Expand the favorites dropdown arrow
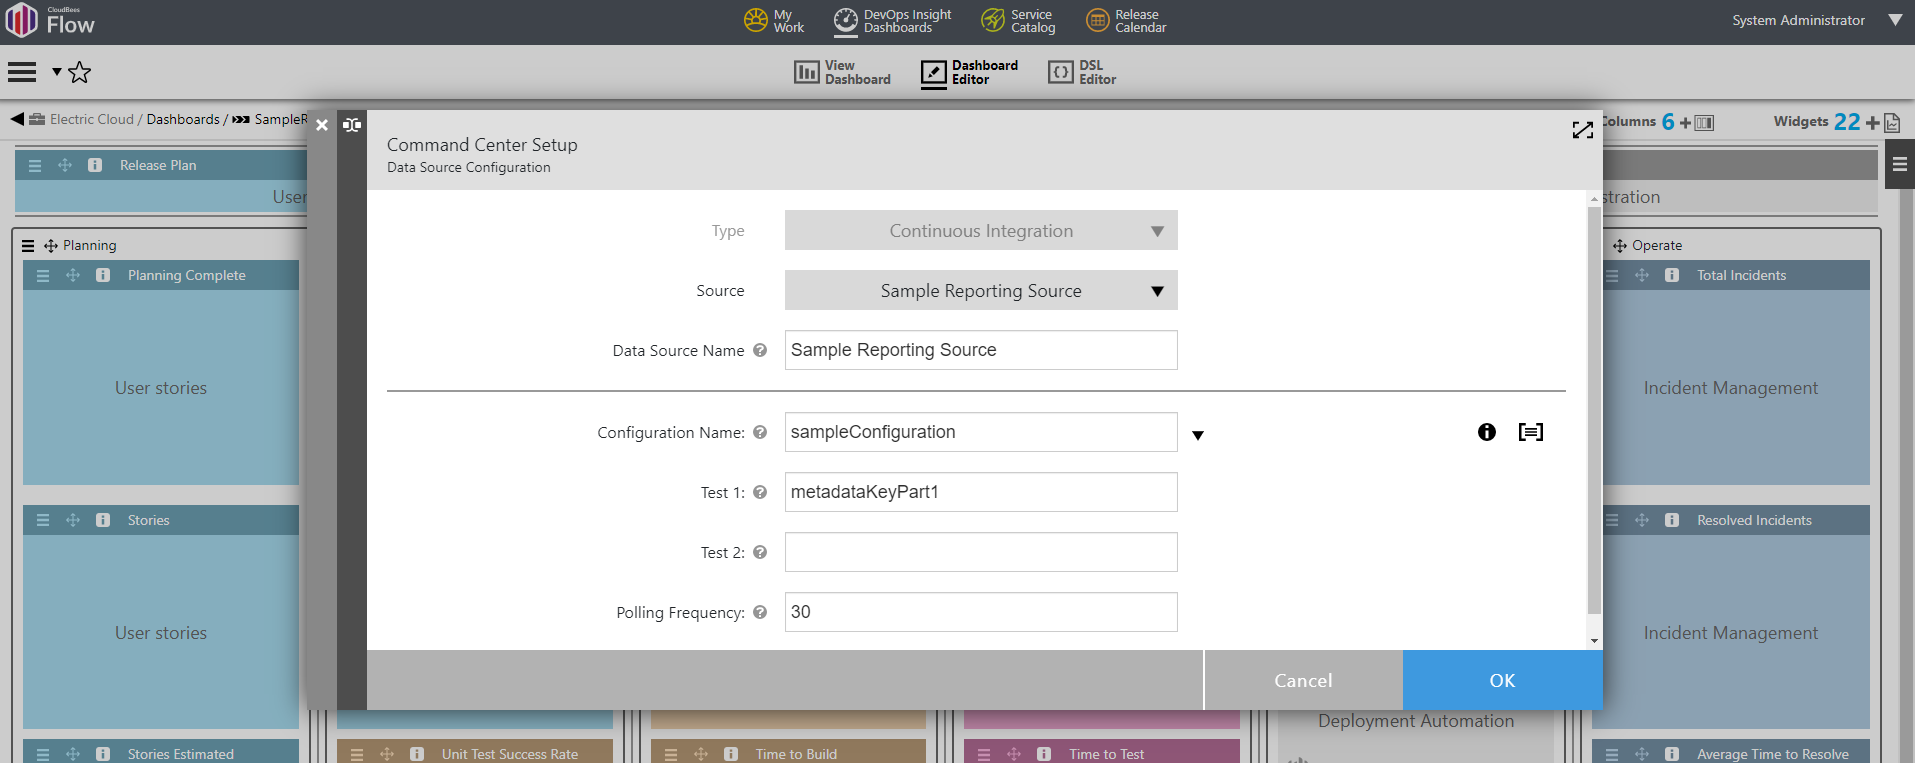Image resolution: width=1915 pixels, height=763 pixels. click(57, 72)
